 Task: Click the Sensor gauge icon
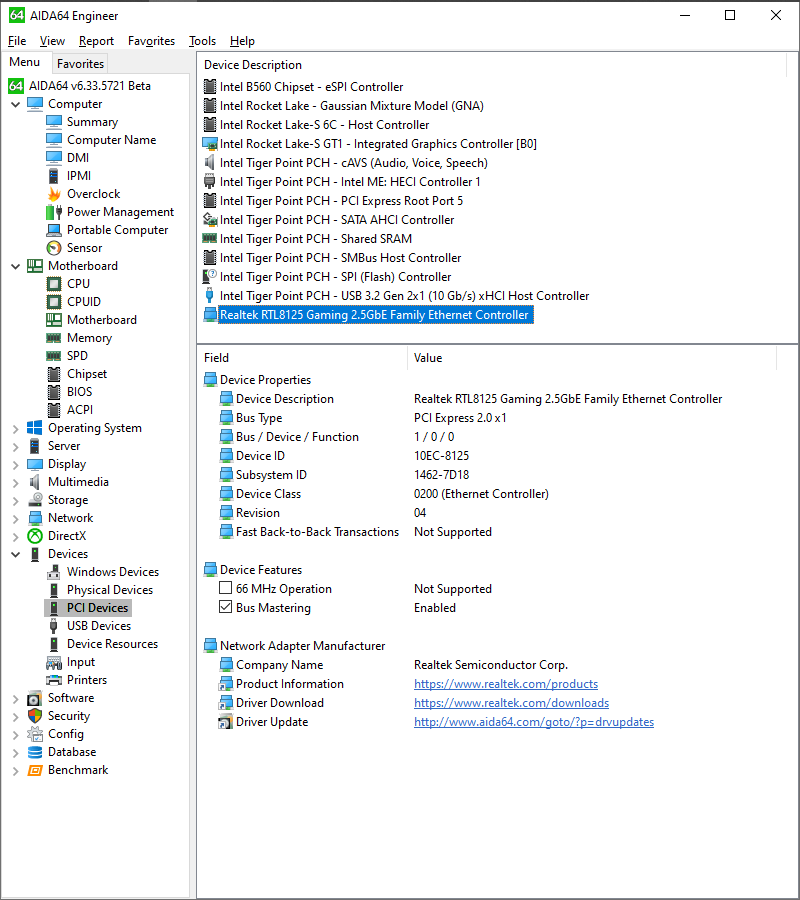click(x=54, y=248)
